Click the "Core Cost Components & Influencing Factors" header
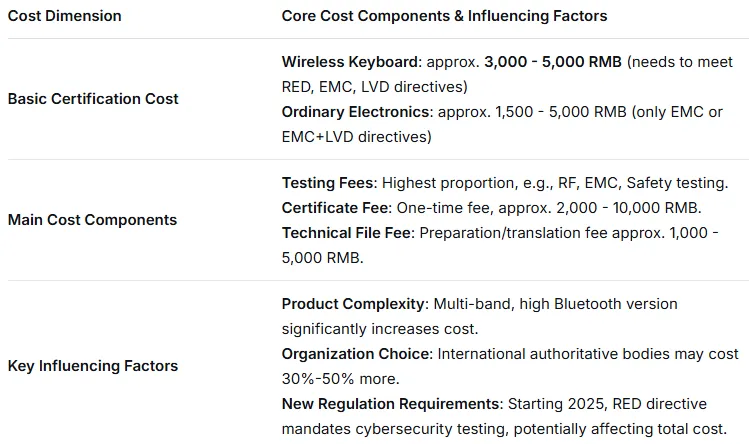Screen dimensions: 749x444 (x=444, y=16)
